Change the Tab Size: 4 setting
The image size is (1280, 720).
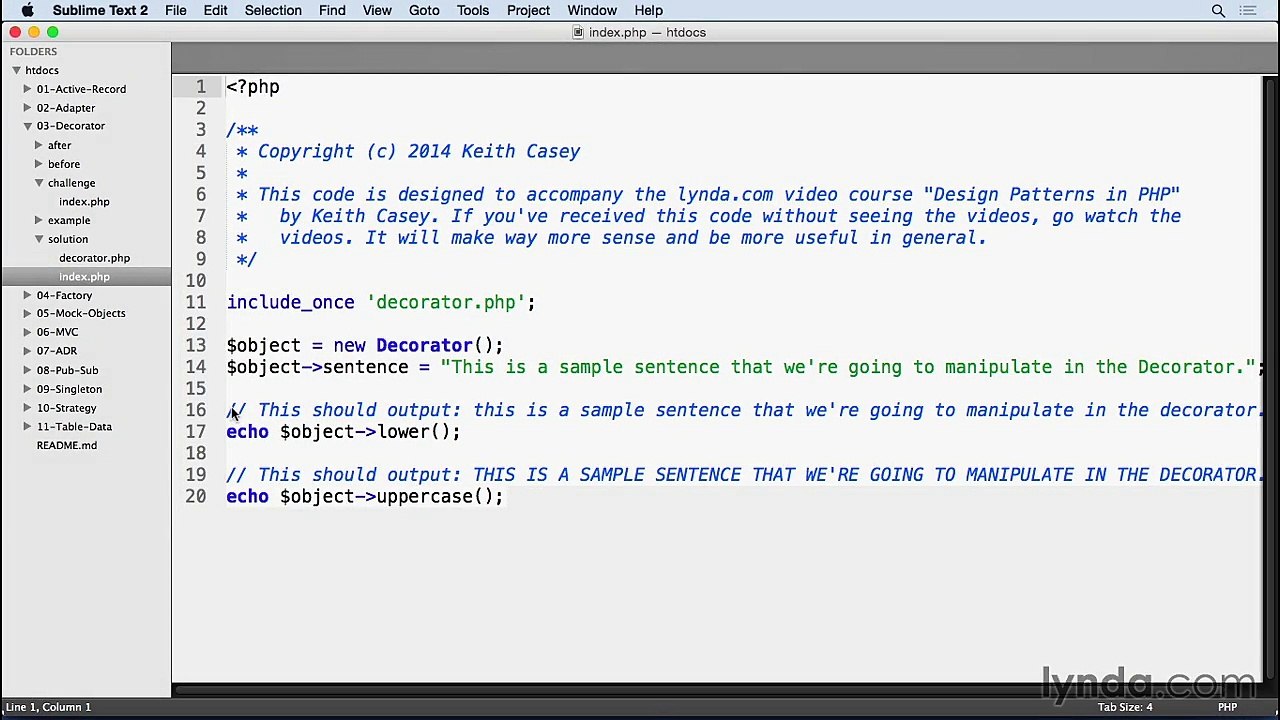(x=1125, y=707)
